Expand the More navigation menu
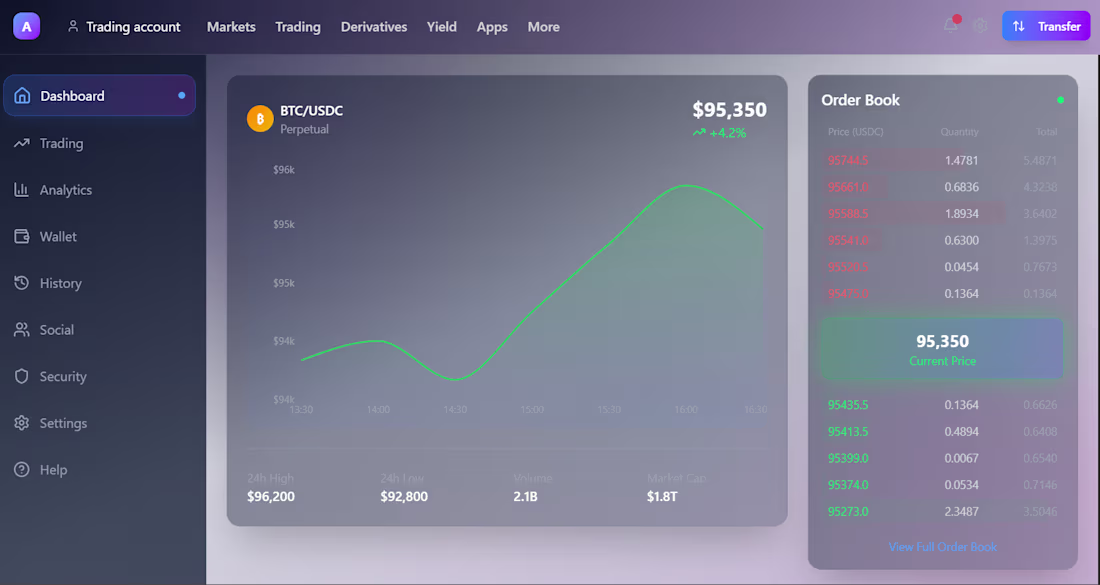Viewport: 1100px width, 585px height. [543, 27]
